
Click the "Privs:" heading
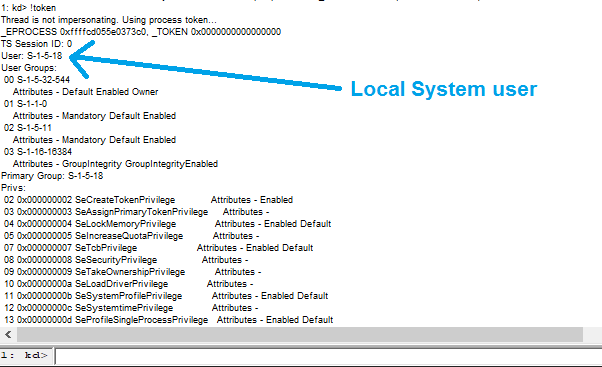(13, 188)
